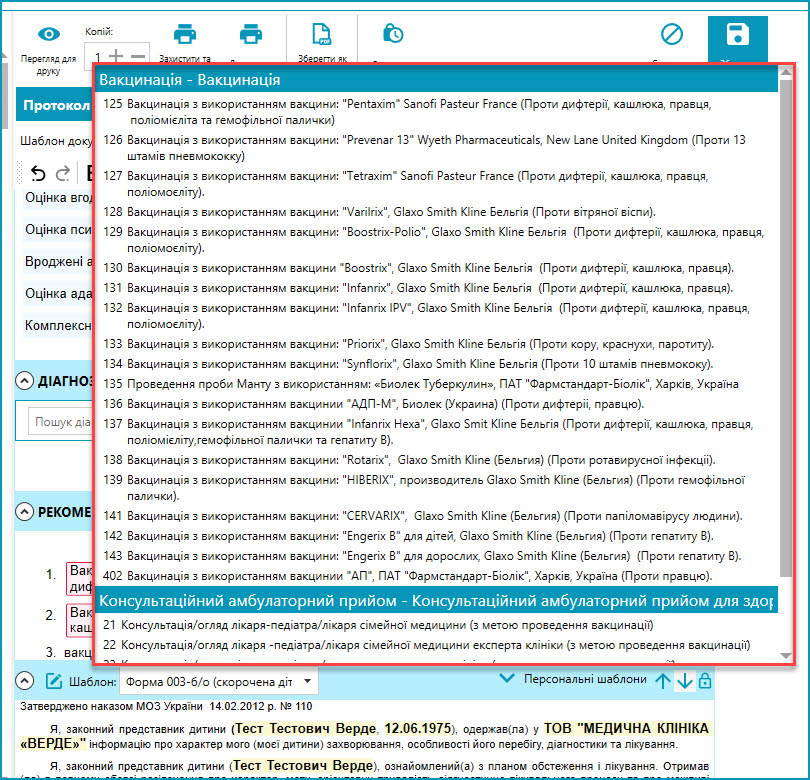This screenshot has height=780, width=810.
Task: Click the Вроджені row in protocol
Action: coord(58,261)
